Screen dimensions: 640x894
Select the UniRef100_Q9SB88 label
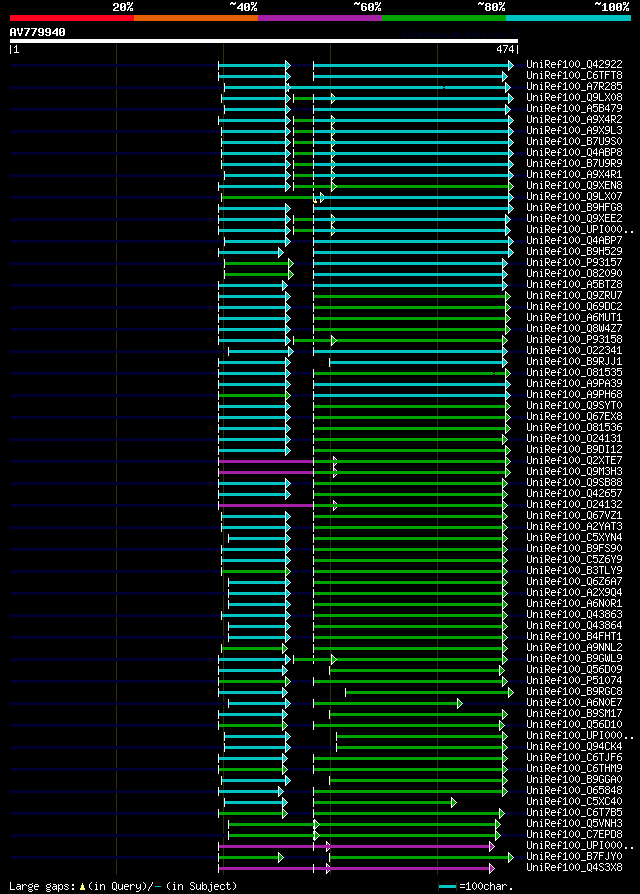point(574,483)
